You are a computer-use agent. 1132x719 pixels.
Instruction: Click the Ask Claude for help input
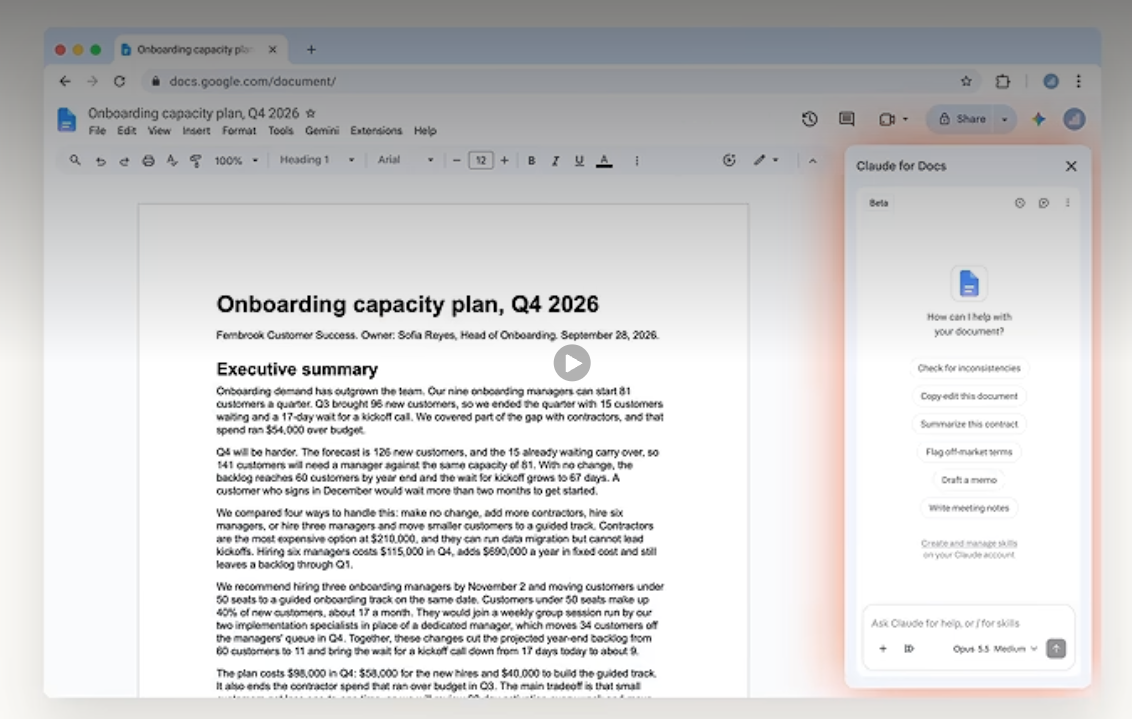[967, 623]
